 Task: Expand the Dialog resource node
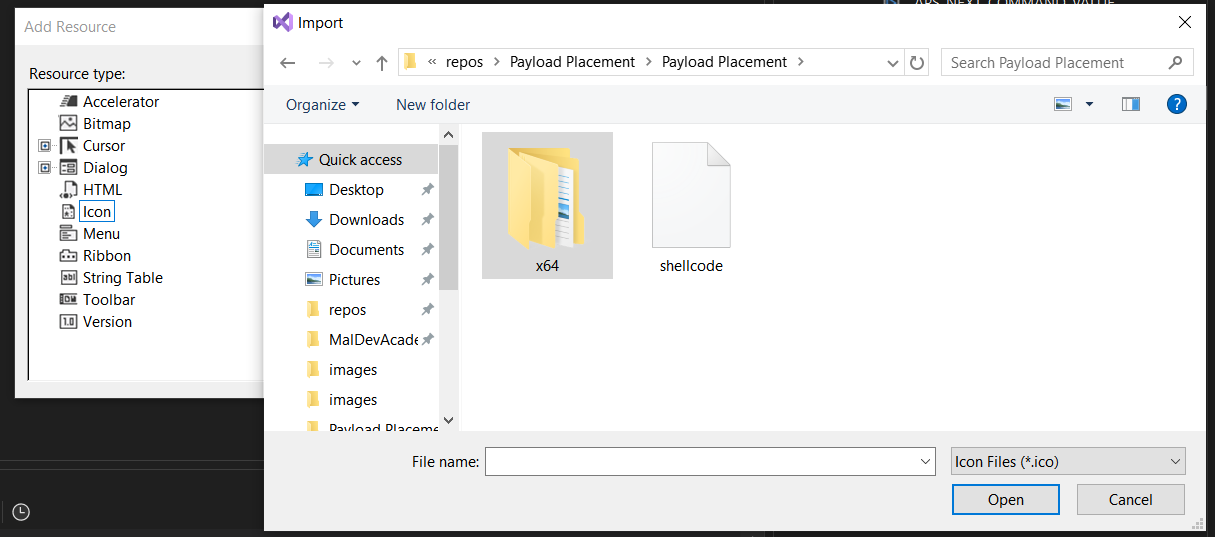pos(44,168)
